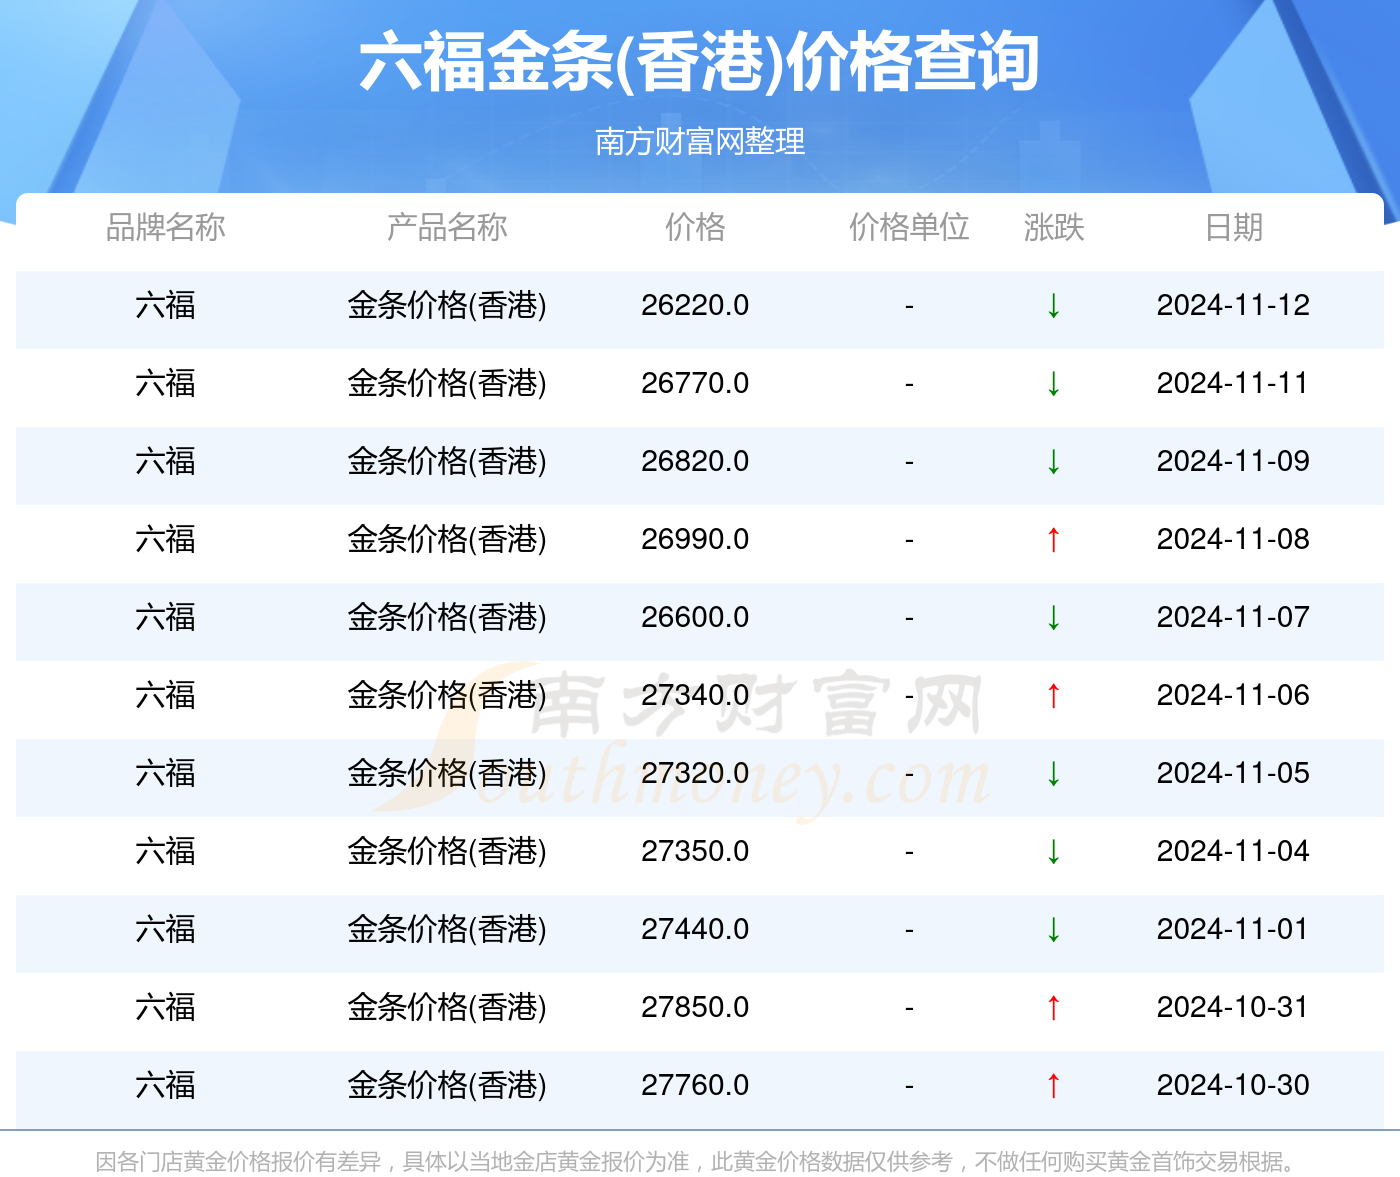
Task: Click the red up arrow for 2024-10-30
Action: tap(1053, 1085)
